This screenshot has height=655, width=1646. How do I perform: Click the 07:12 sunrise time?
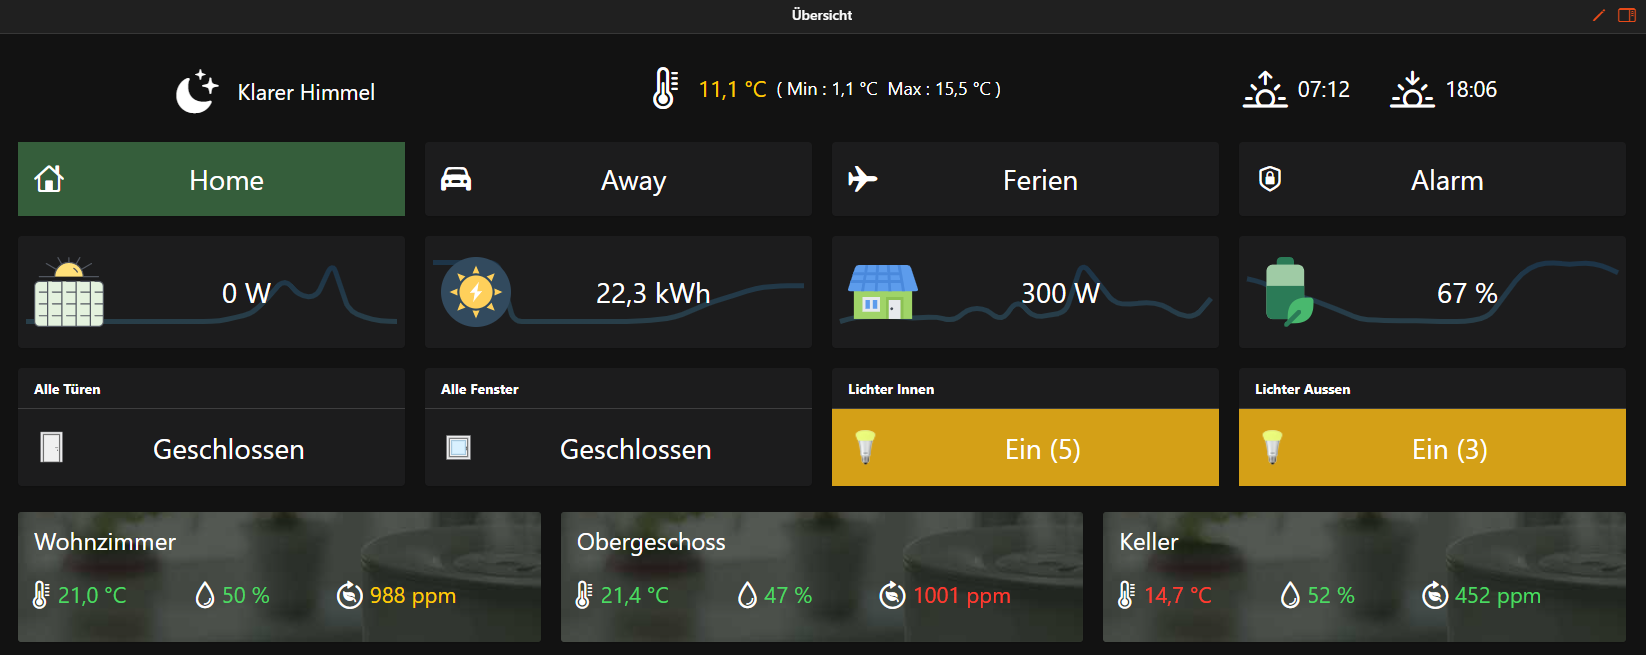point(1324,89)
